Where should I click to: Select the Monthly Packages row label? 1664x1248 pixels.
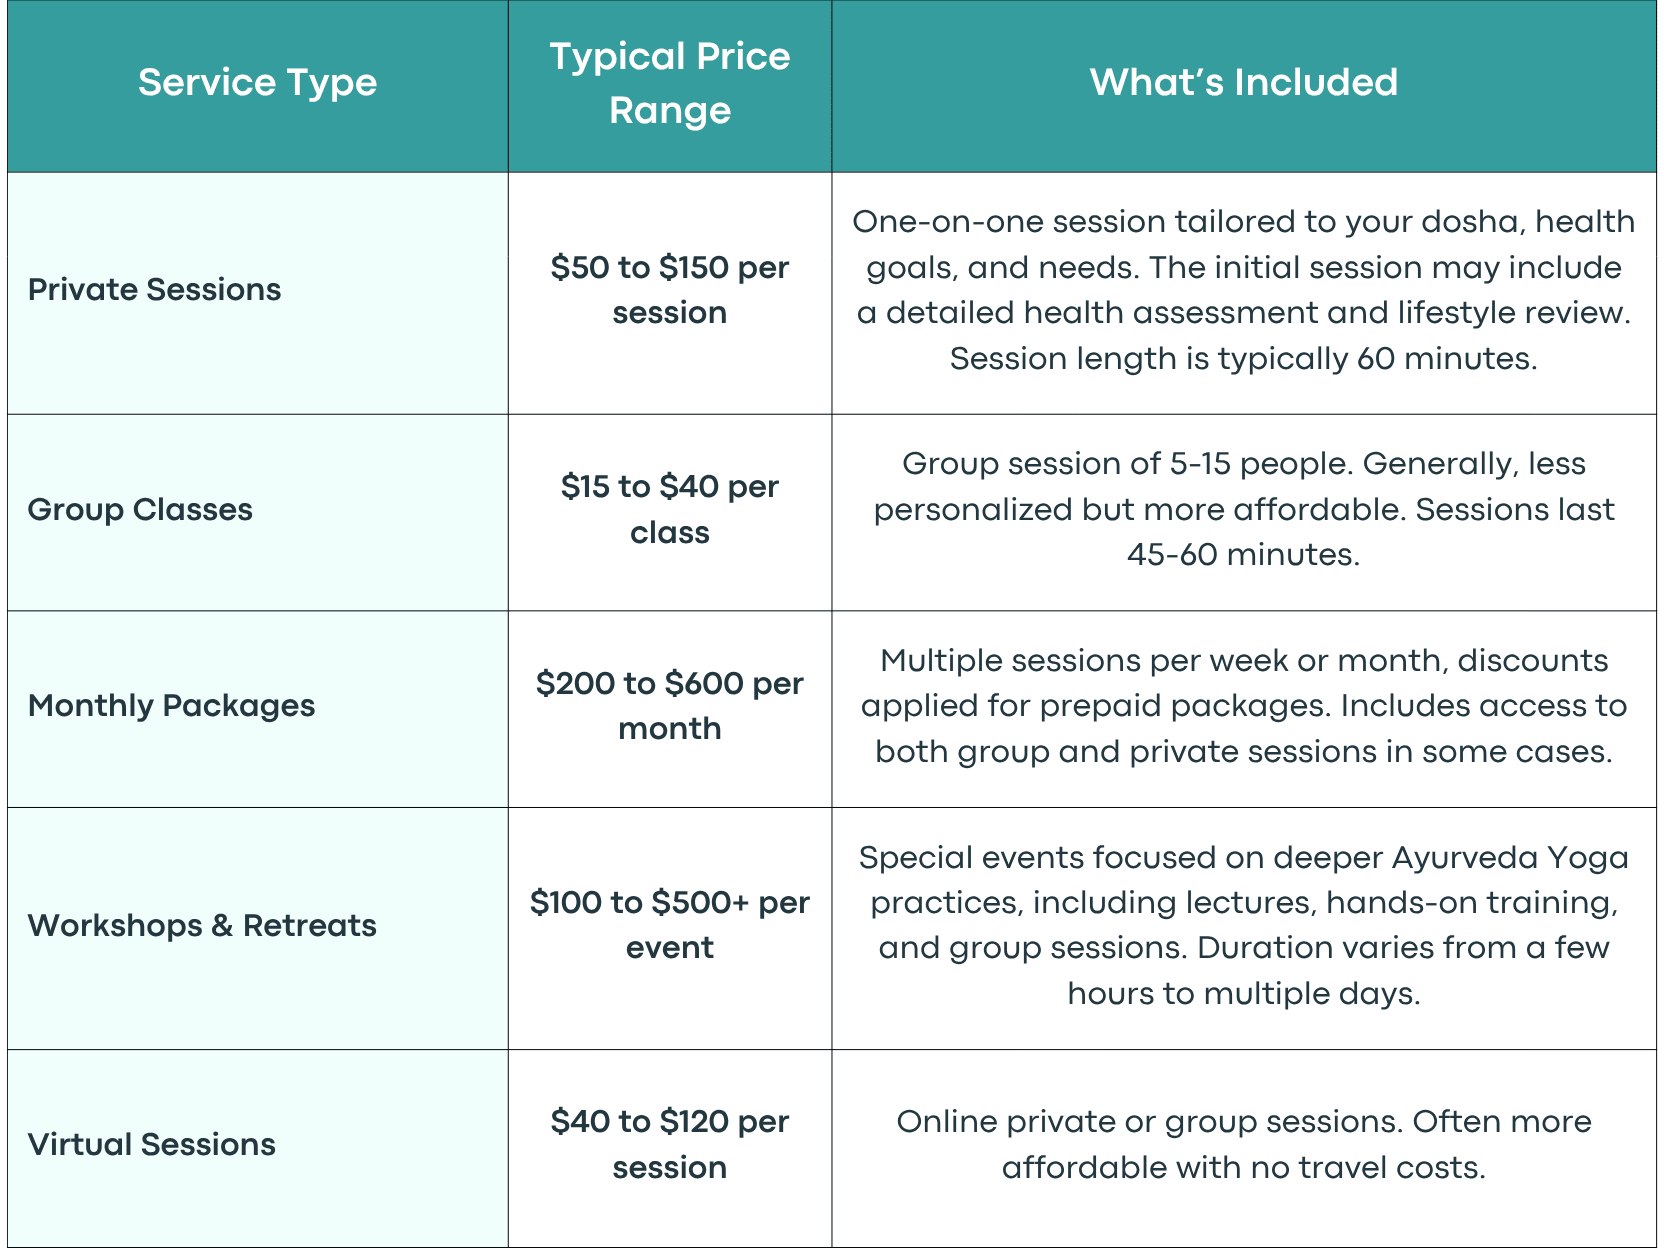tap(171, 706)
